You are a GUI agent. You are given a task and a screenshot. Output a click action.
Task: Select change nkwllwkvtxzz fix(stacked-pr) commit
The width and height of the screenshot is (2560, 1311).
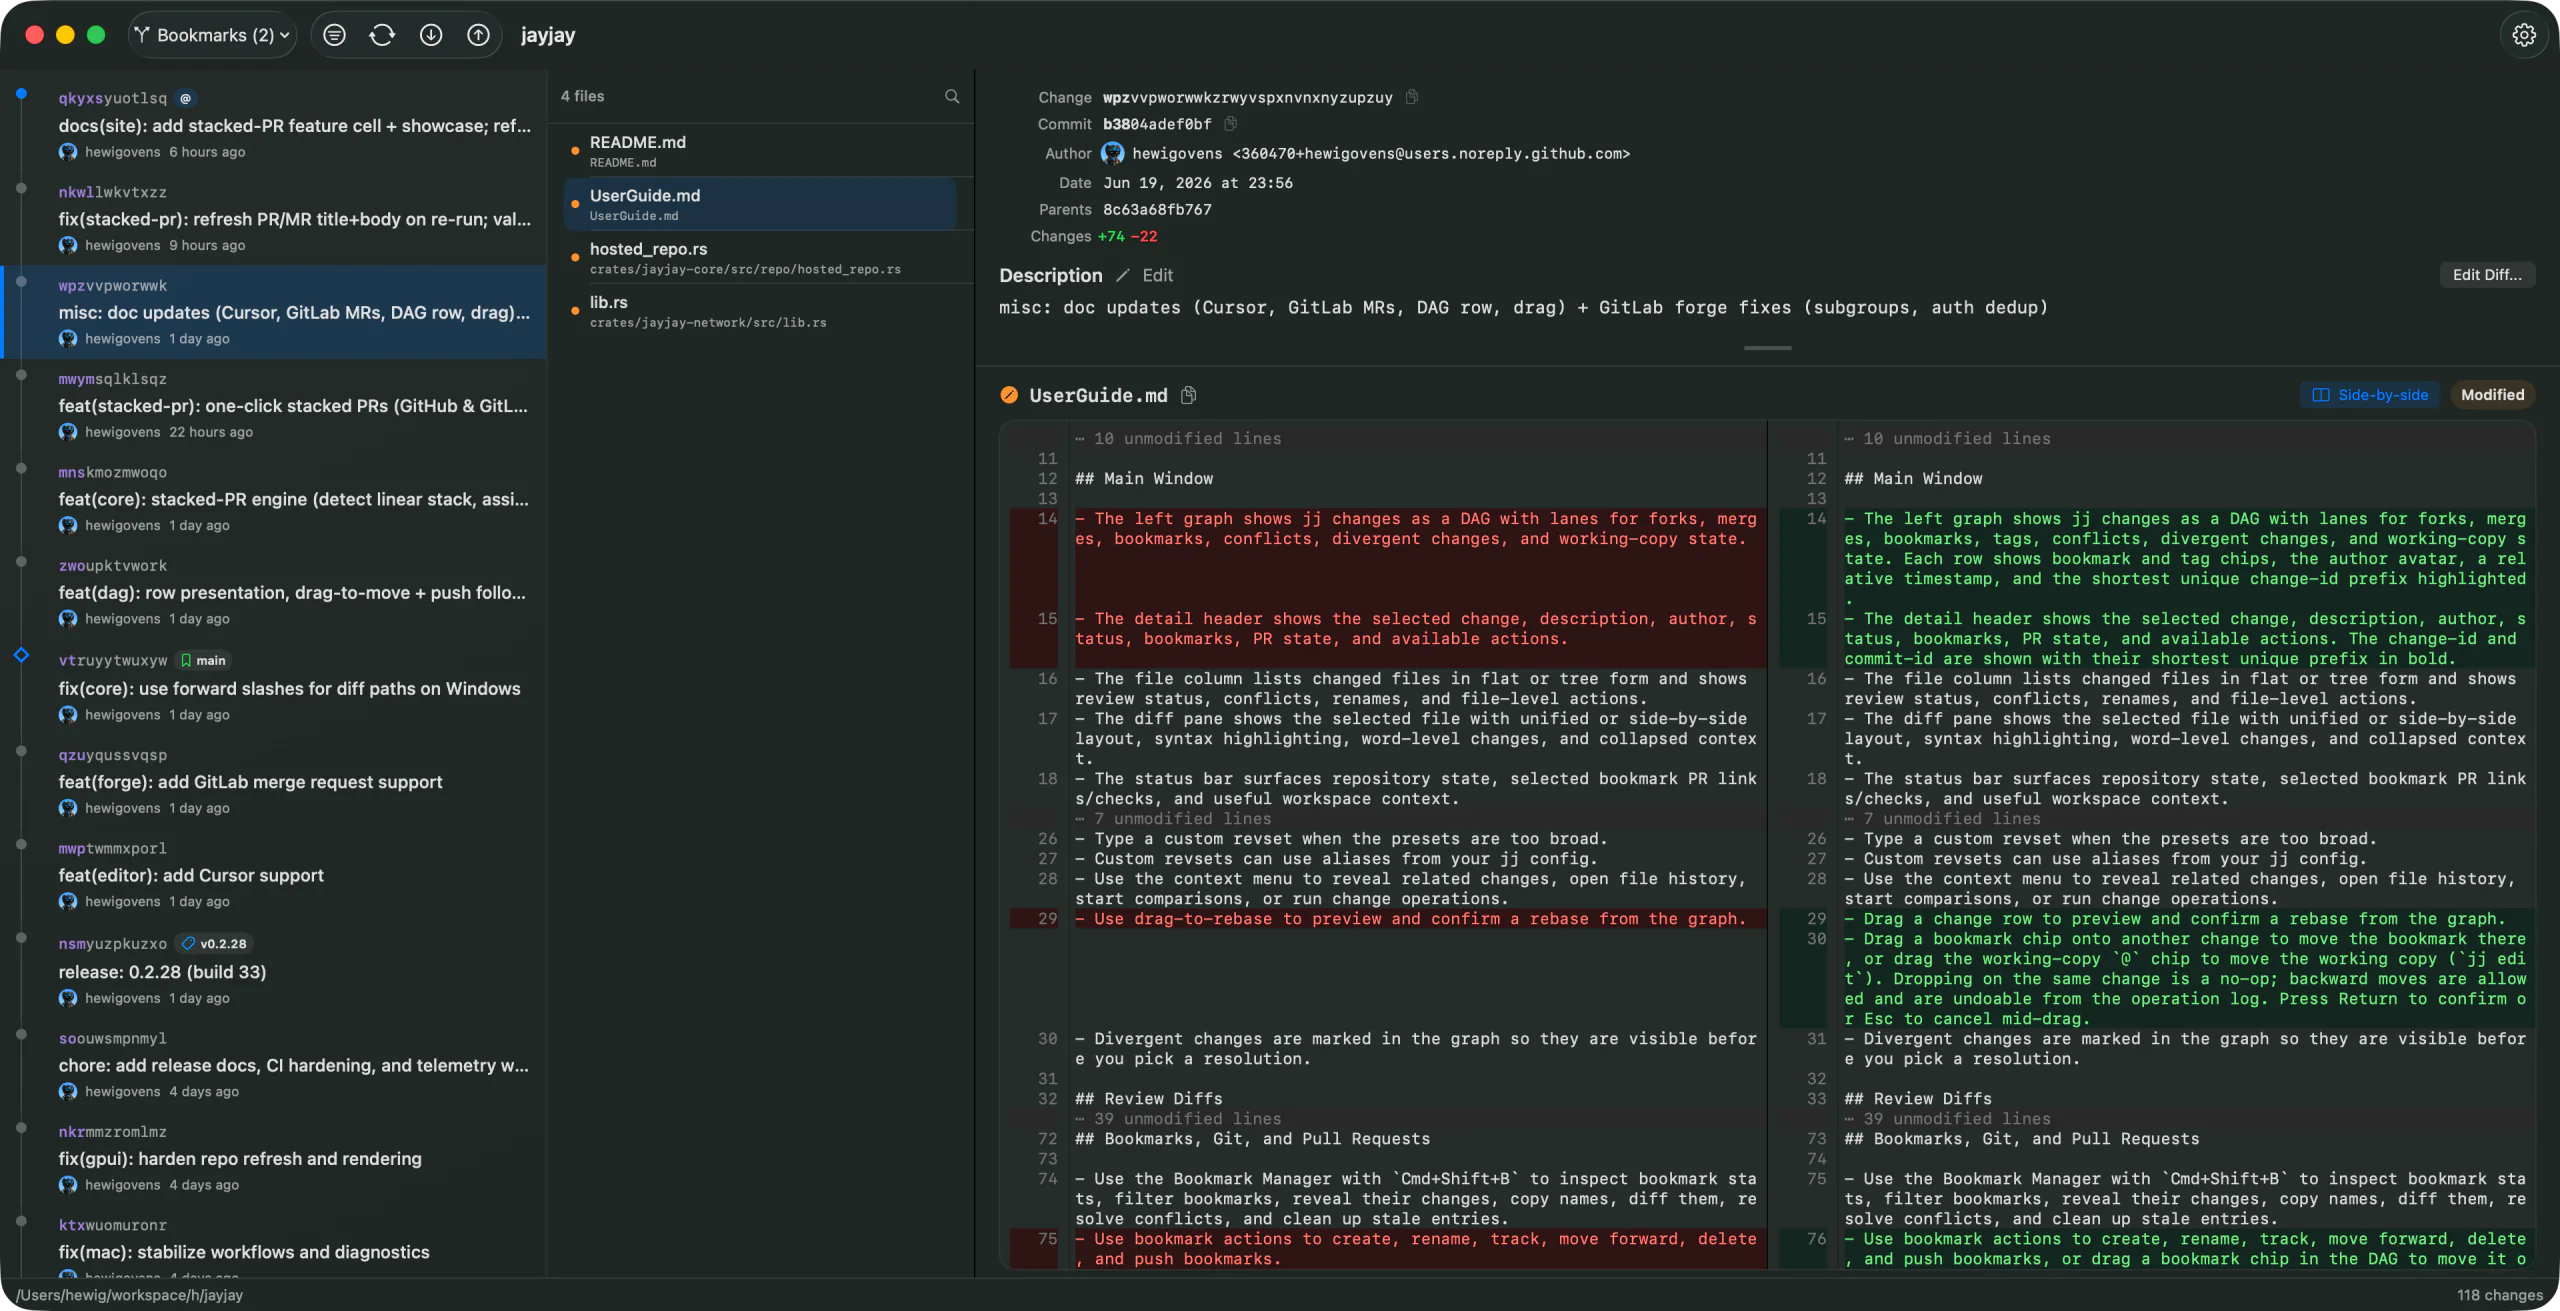pyautogui.click(x=275, y=219)
